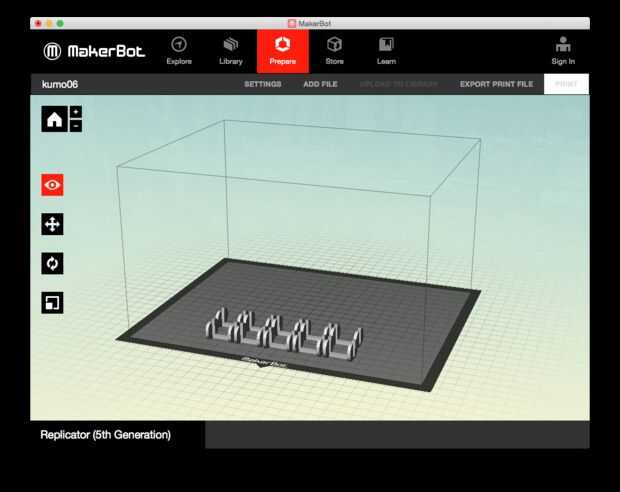Click the gray status bar area
Screen dimensions: 620x492
click(397, 435)
